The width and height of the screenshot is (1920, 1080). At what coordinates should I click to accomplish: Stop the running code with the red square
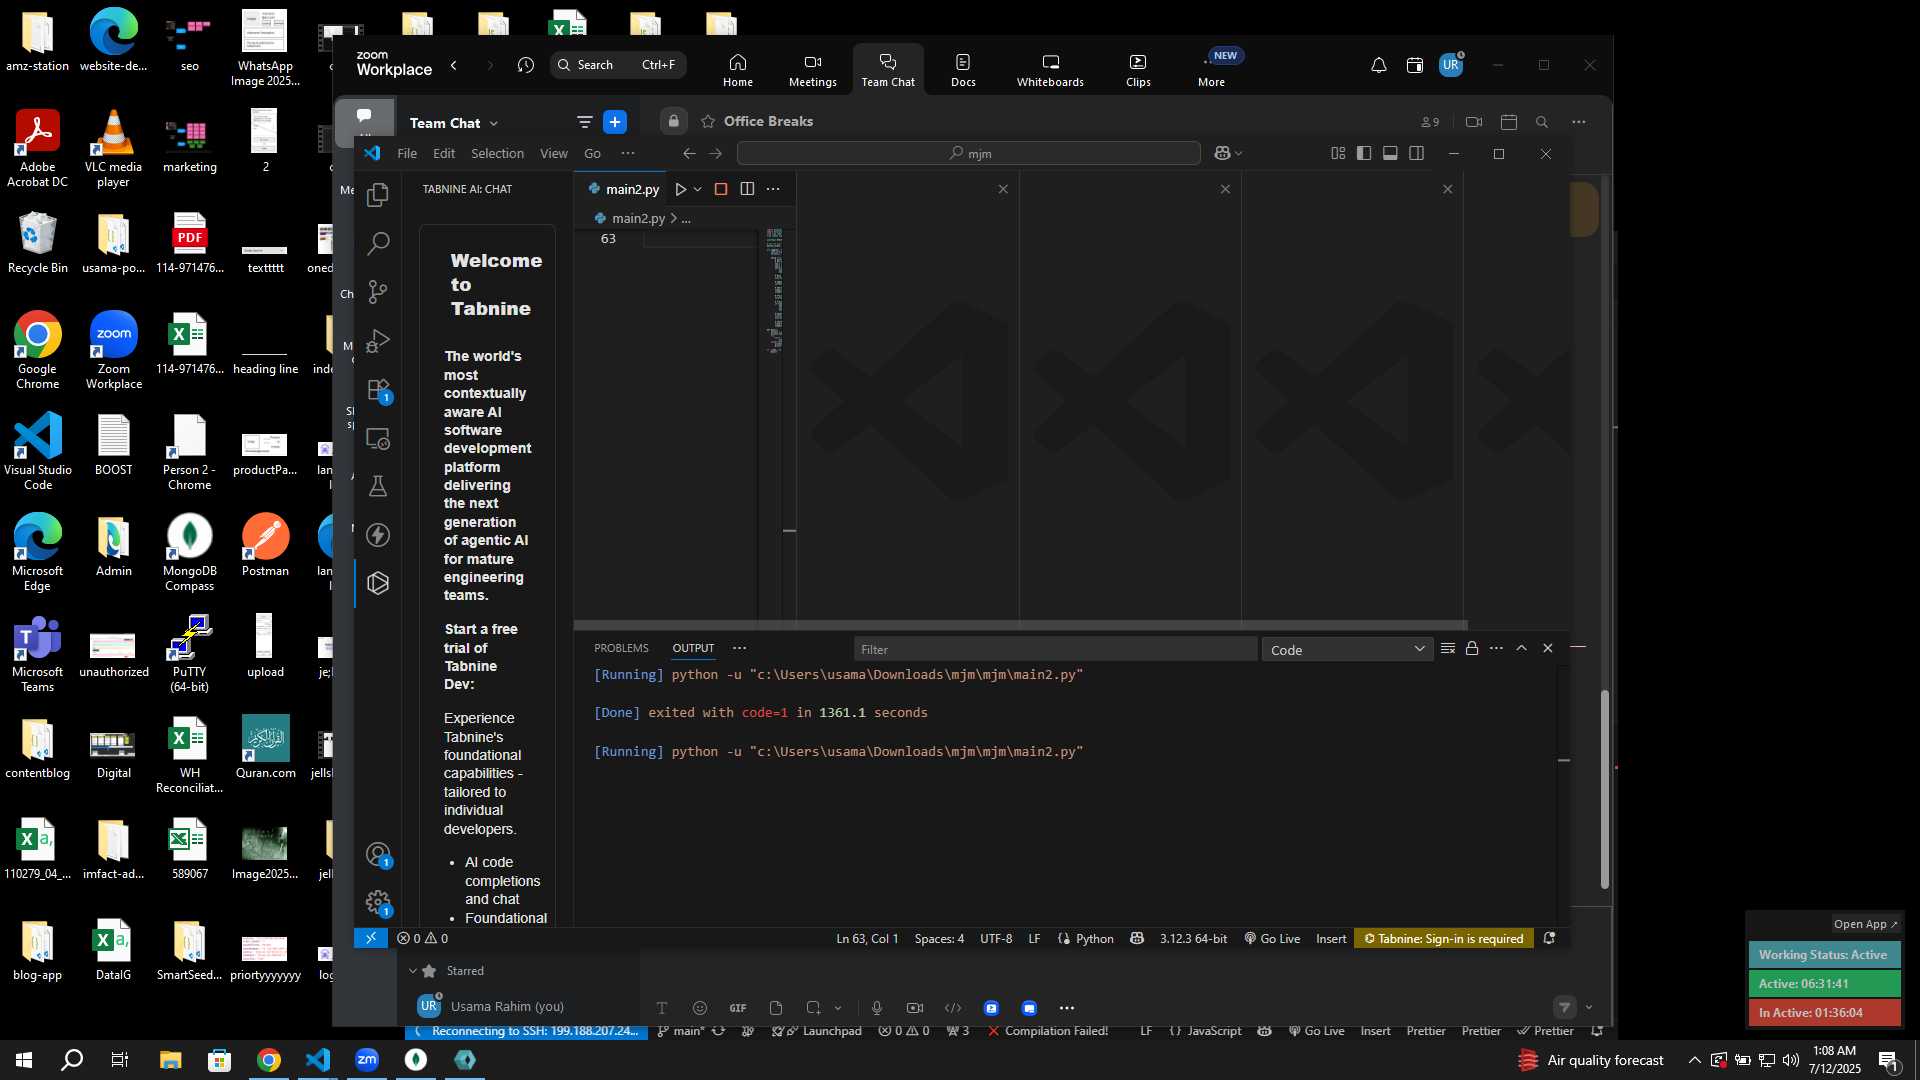coord(721,189)
